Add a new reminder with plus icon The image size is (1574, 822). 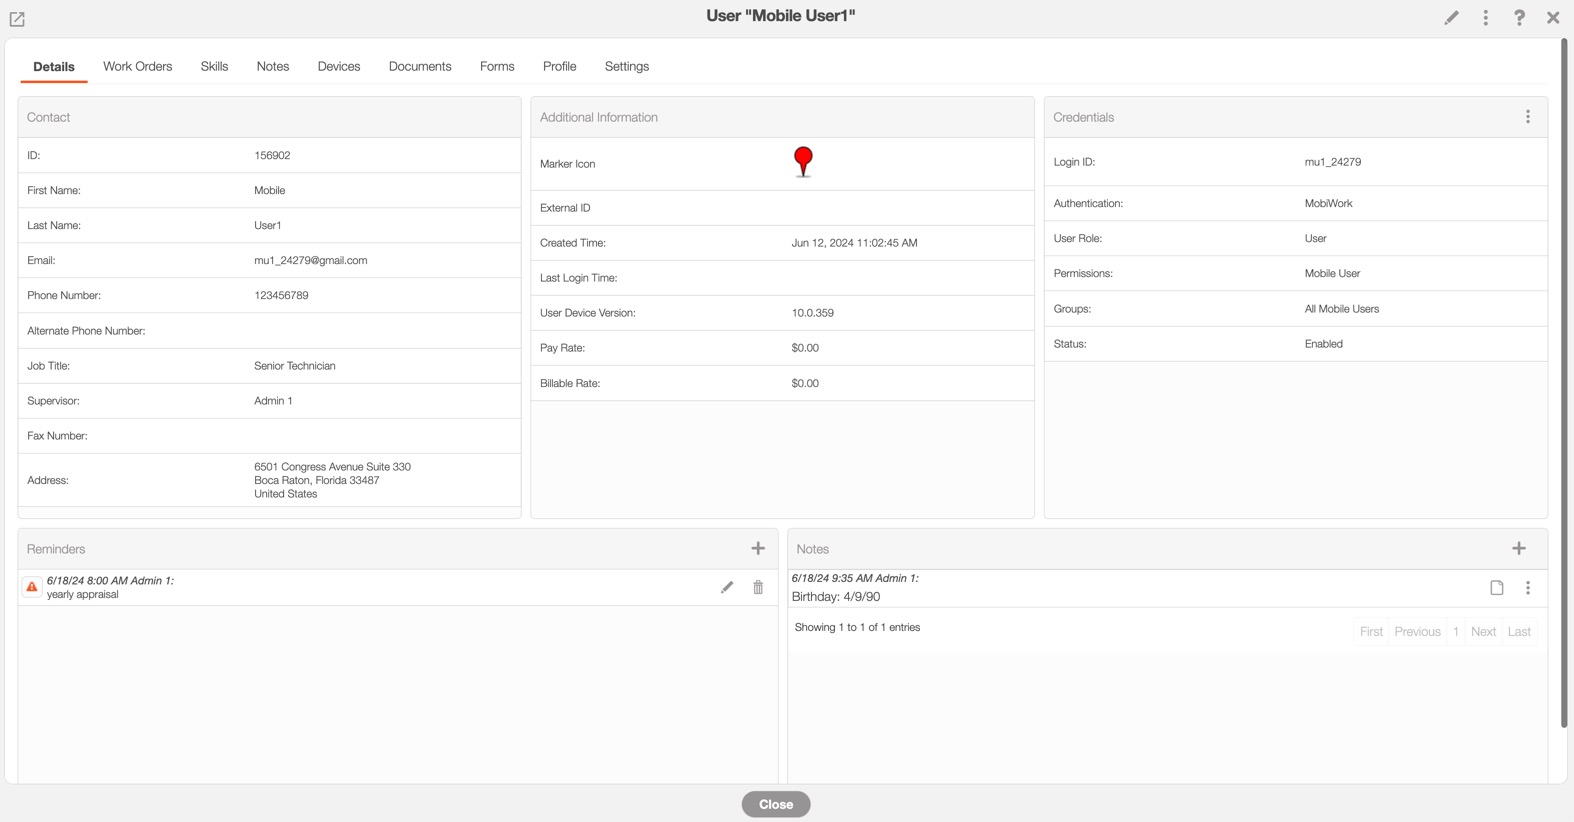click(758, 548)
